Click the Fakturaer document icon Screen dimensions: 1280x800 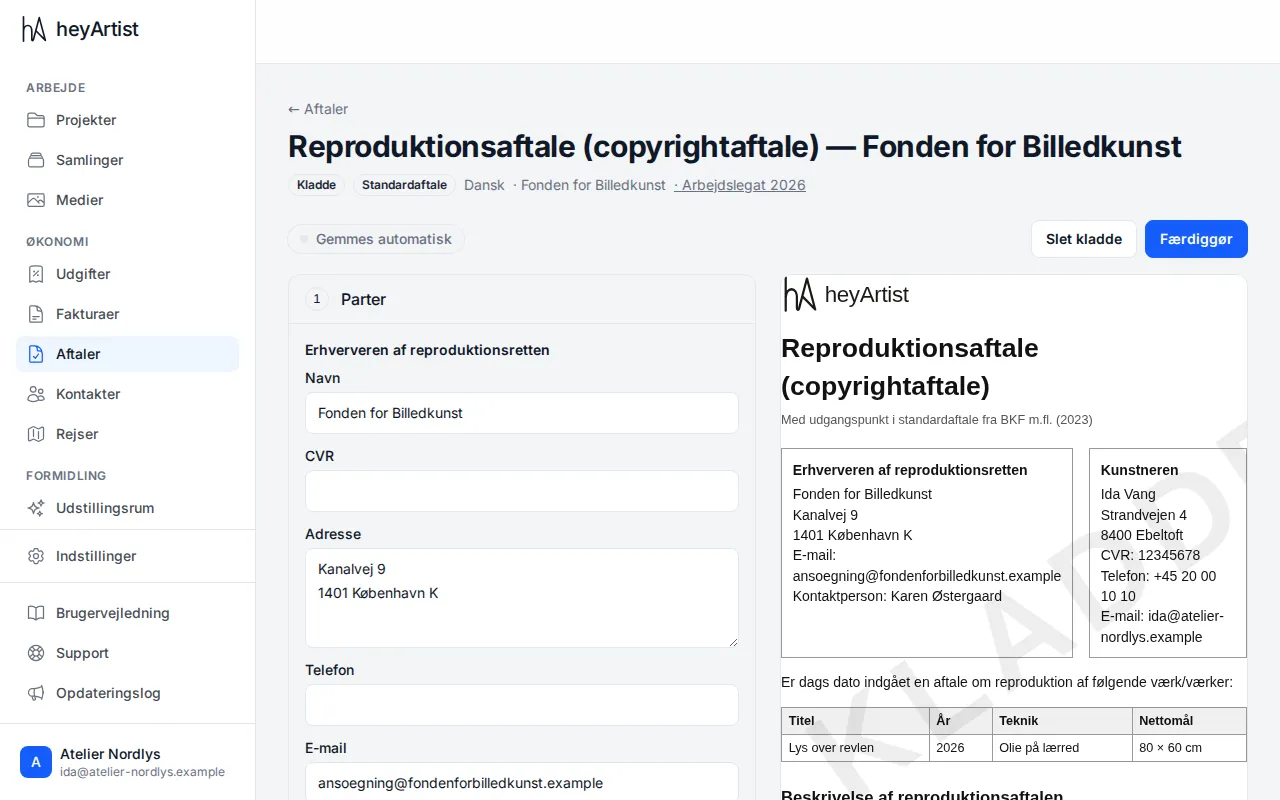[x=36, y=314]
